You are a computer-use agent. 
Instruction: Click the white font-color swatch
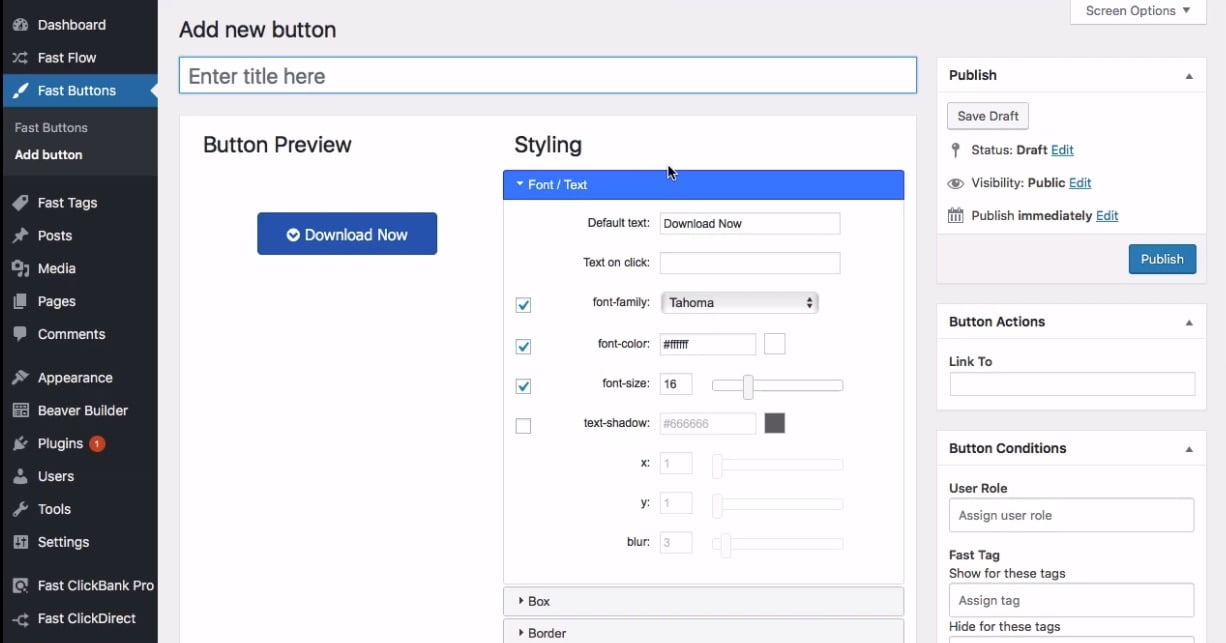[774, 344]
